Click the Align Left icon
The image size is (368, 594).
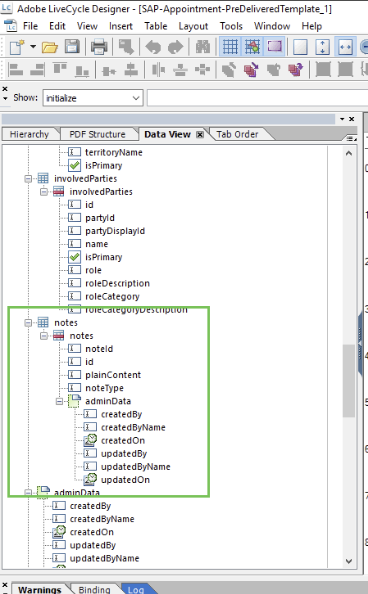coord(16,70)
